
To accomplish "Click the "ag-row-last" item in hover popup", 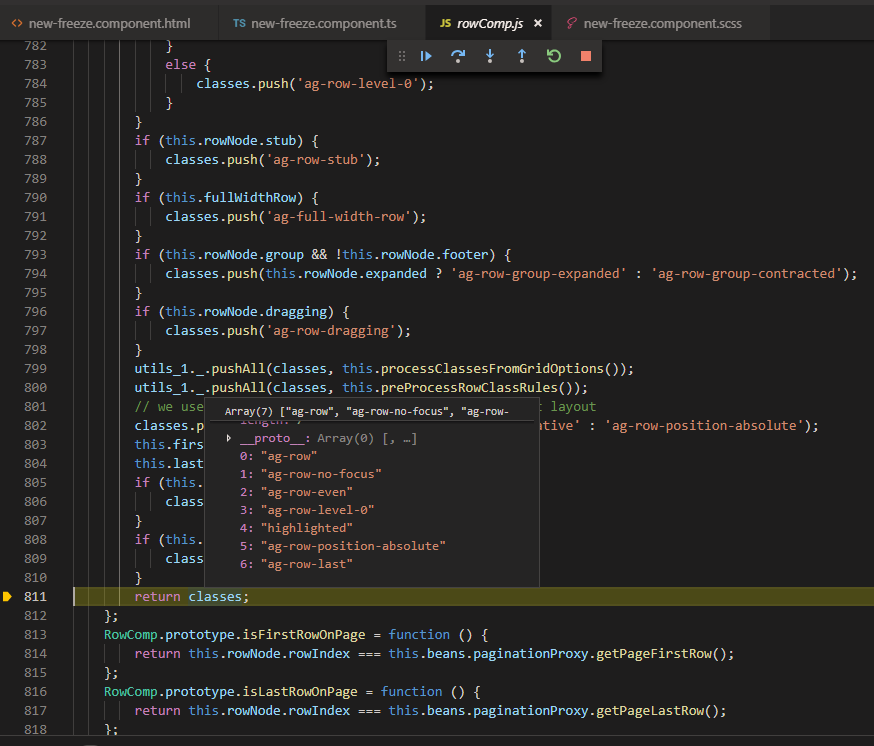I will tap(306, 564).
